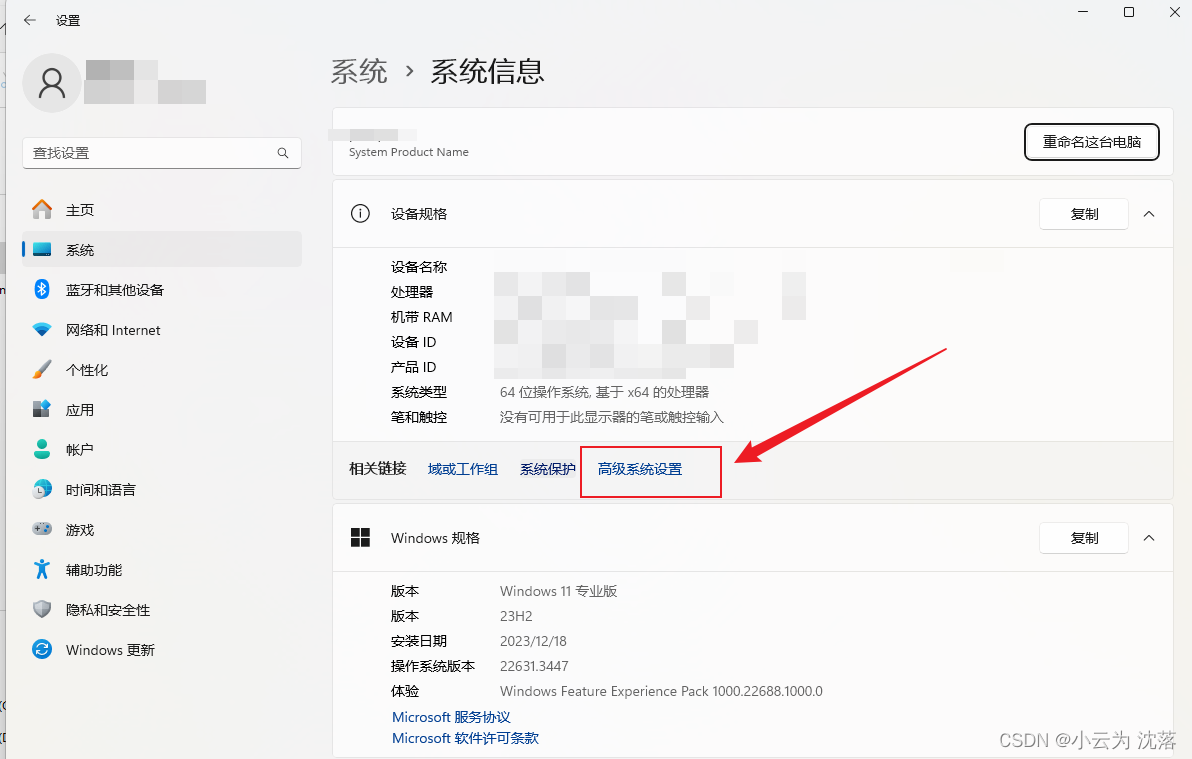Open 时间和语言 settings page
This screenshot has width=1192, height=759.
click(x=162, y=490)
